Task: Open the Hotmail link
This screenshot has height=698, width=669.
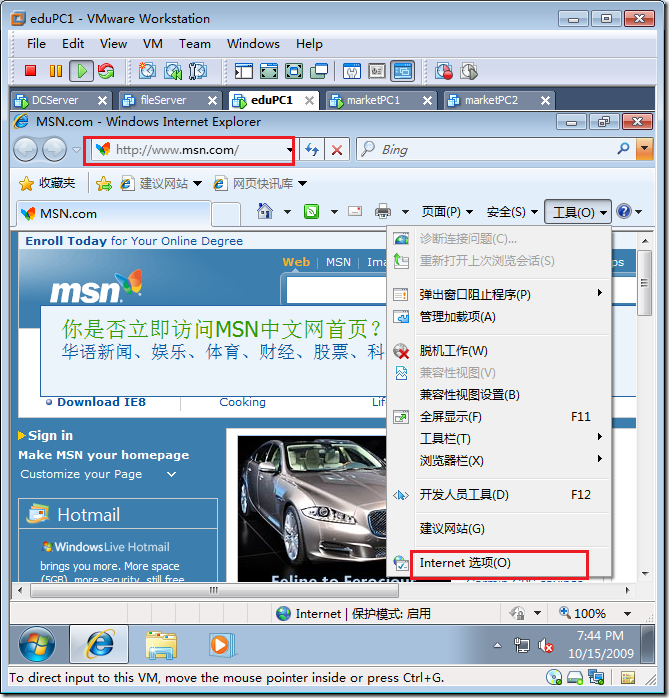Action: tap(89, 515)
